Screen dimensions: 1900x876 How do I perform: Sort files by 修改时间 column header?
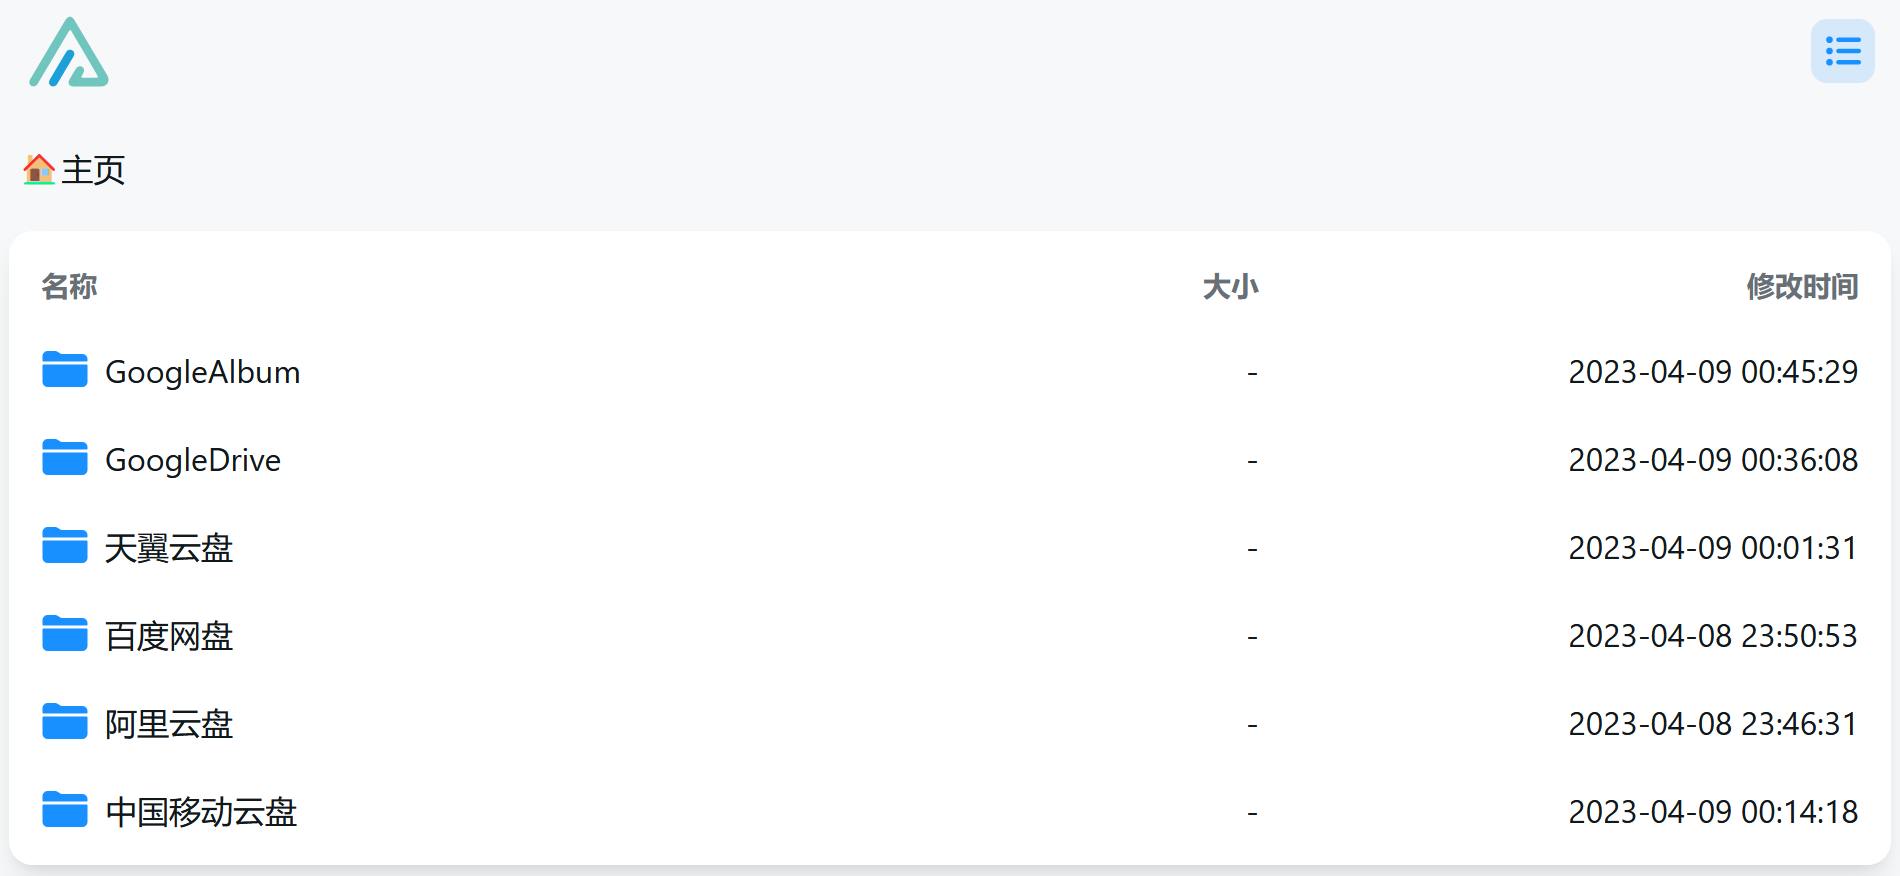coord(1802,287)
